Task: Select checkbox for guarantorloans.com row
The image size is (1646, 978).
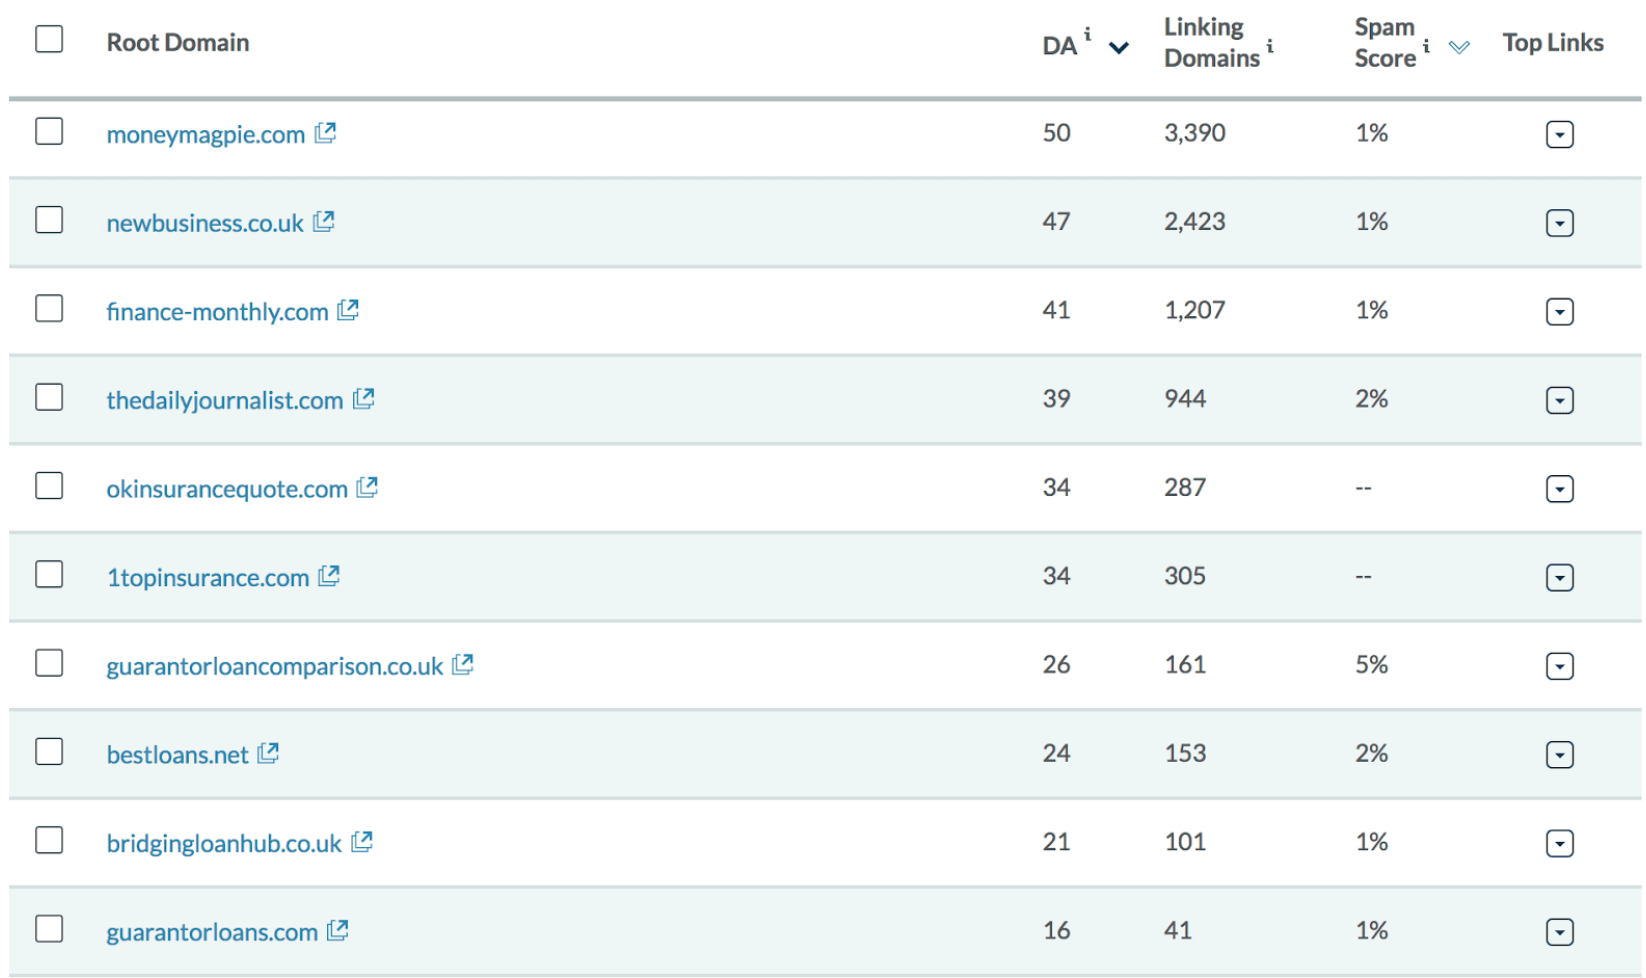Action: coord(49,929)
